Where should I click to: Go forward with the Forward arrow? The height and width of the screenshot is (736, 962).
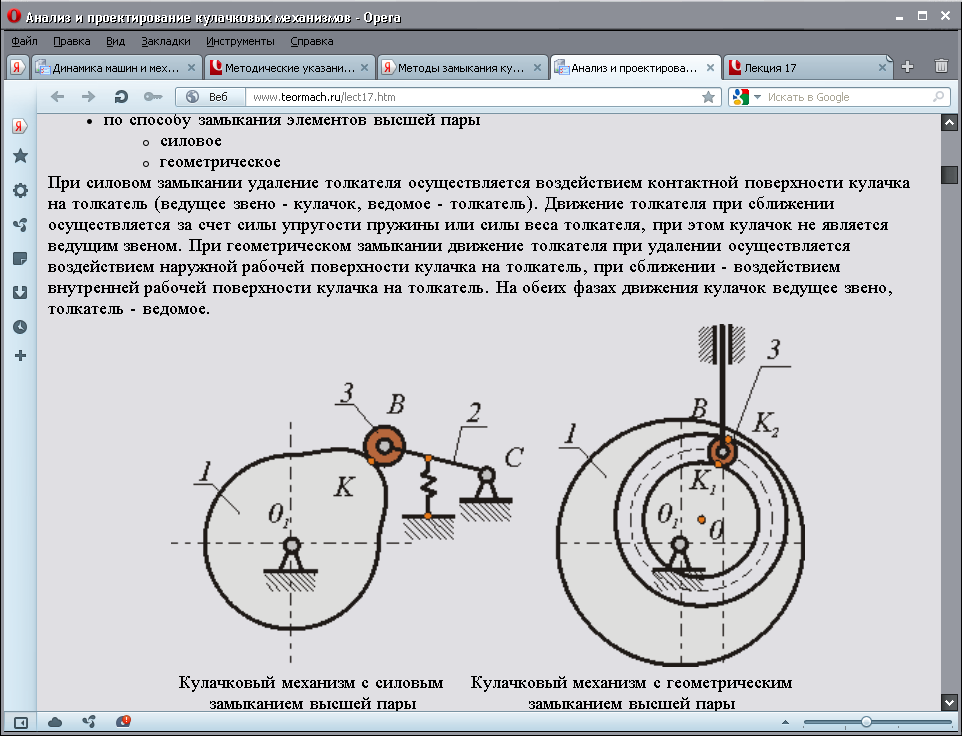(x=88, y=97)
